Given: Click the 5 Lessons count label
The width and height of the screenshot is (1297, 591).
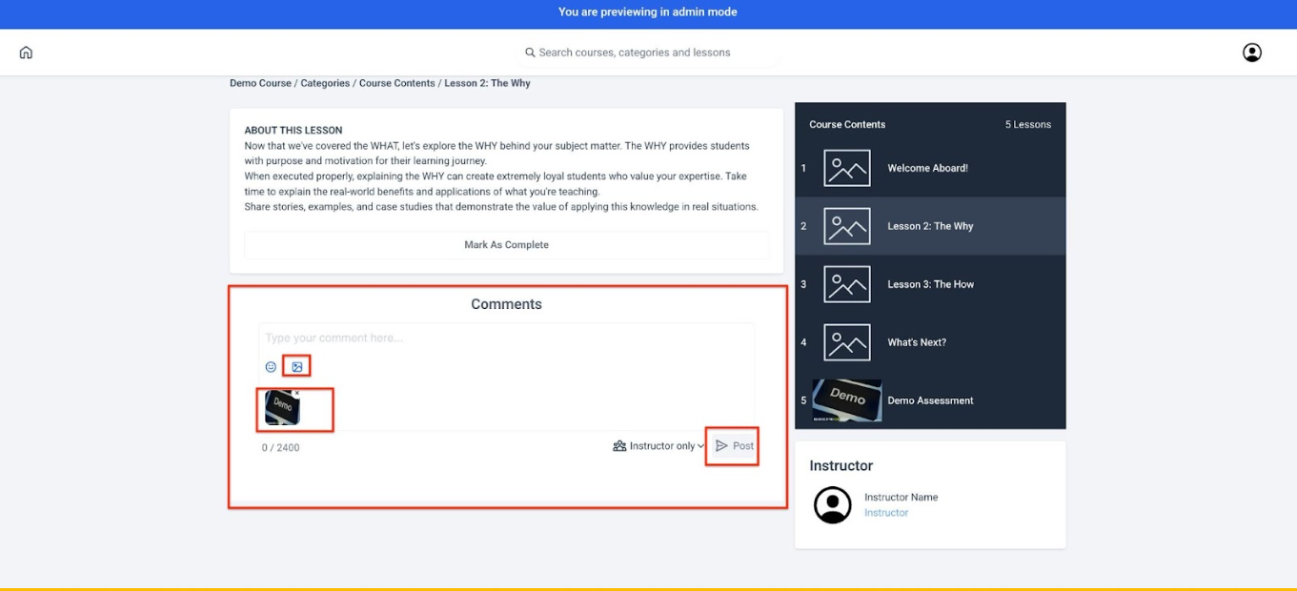Looking at the screenshot, I should pyautogui.click(x=1028, y=125).
